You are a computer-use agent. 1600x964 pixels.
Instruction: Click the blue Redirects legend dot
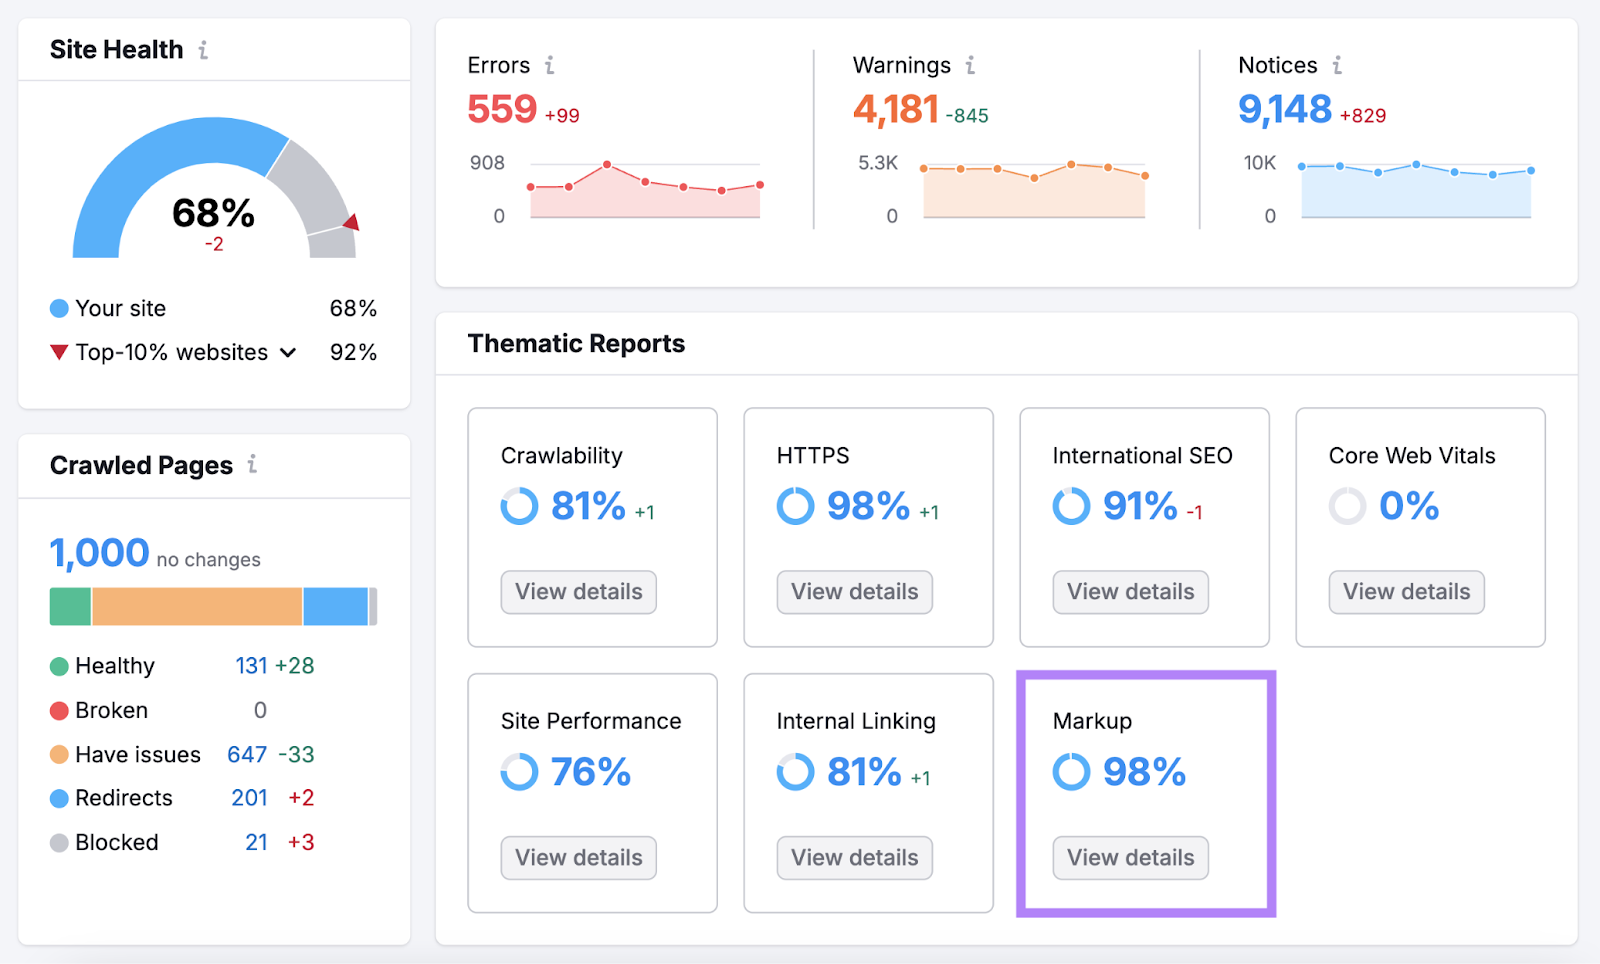59,798
